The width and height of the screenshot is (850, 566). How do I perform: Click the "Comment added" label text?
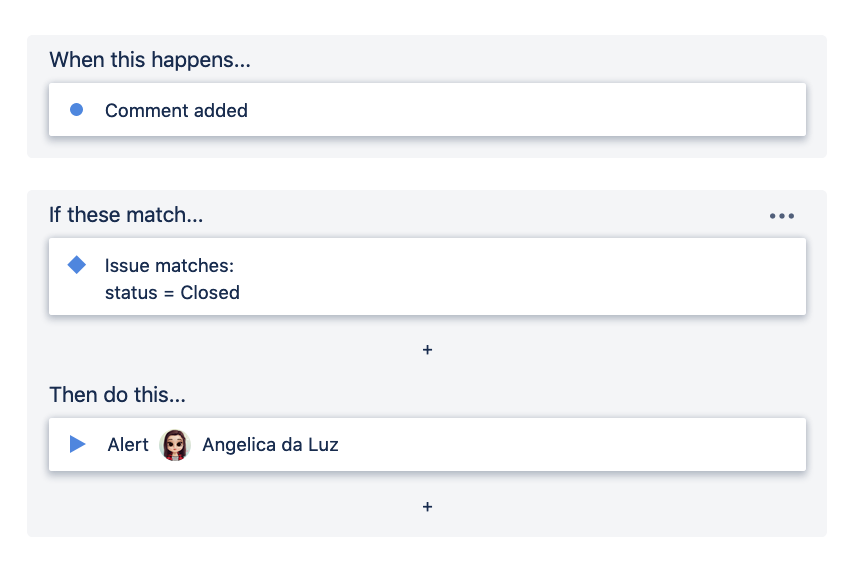[176, 111]
